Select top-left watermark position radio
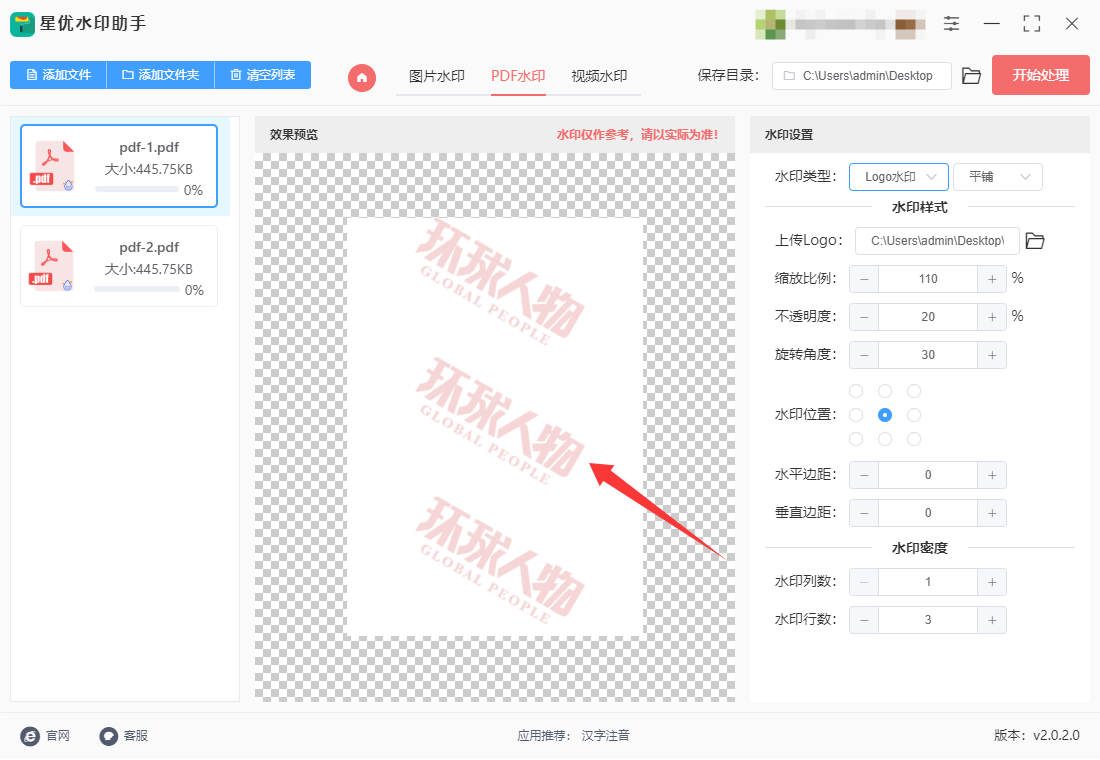The width and height of the screenshot is (1100, 760). pos(856,391)
